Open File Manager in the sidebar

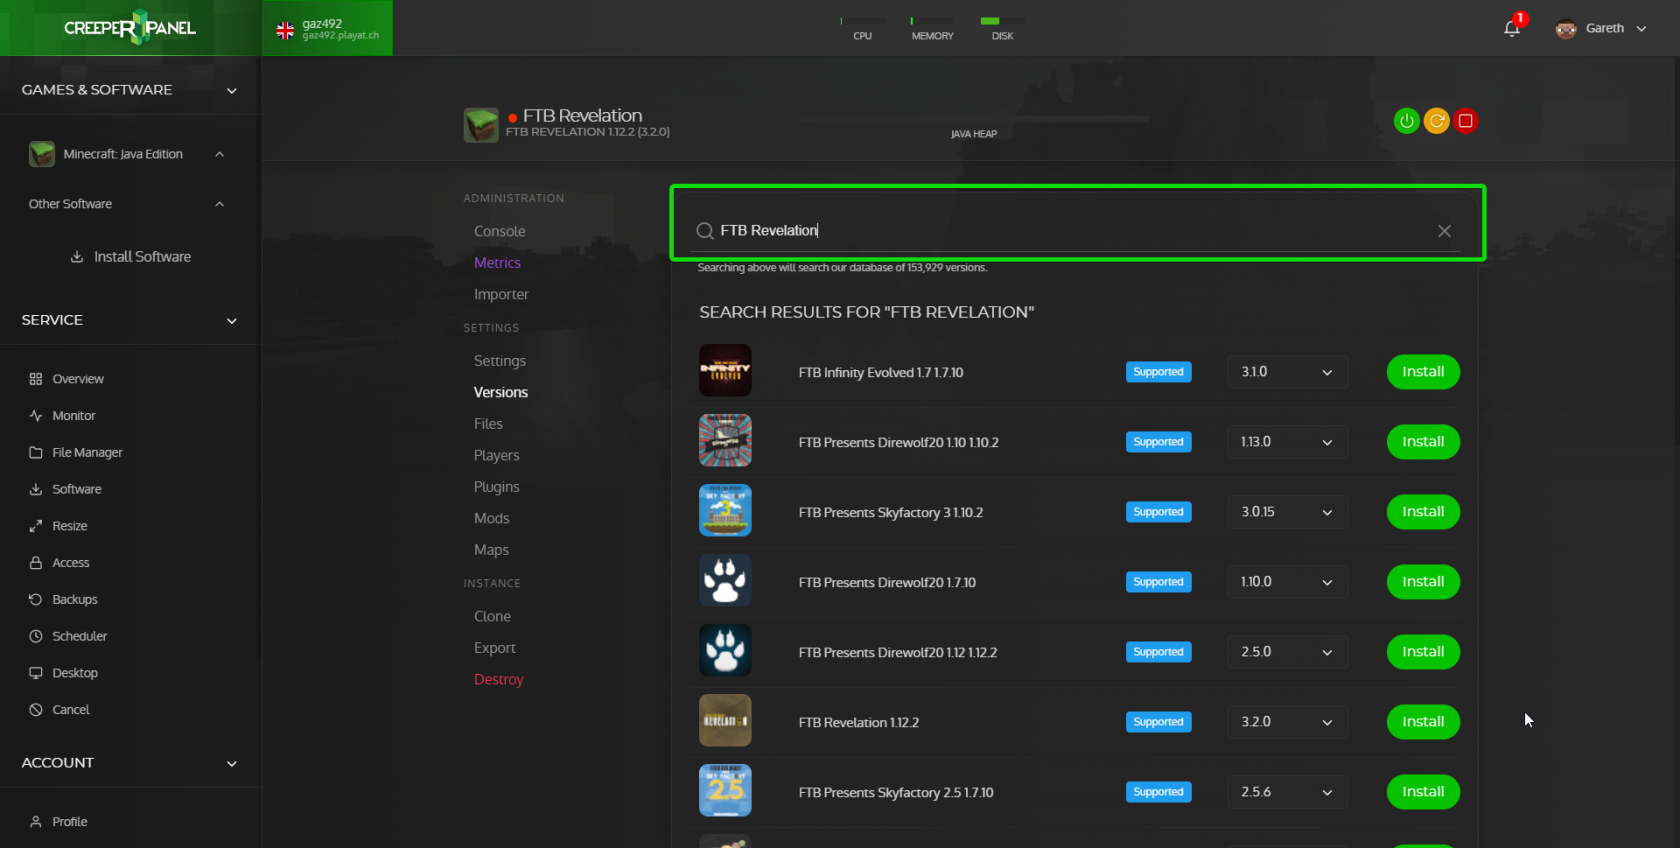[x=87, y=453]
